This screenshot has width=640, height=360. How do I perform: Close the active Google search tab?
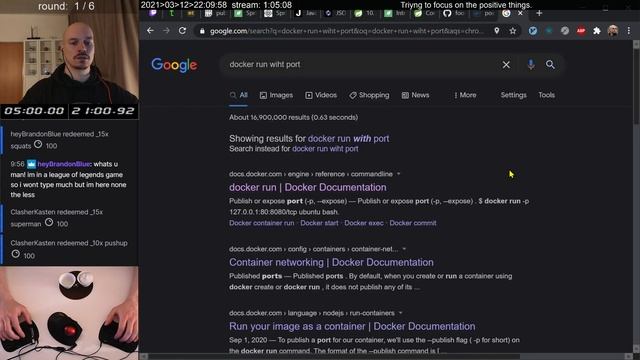pyautogui.click(x=520, y=13)
